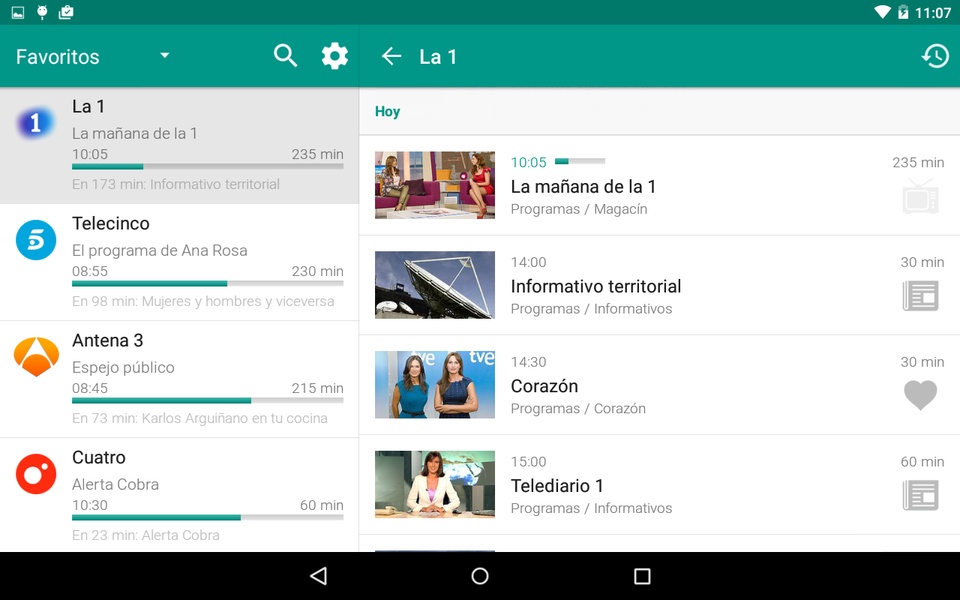960x600 pixels.
Task: Open the Informativo territorial program entry
Action: [659, 285]
